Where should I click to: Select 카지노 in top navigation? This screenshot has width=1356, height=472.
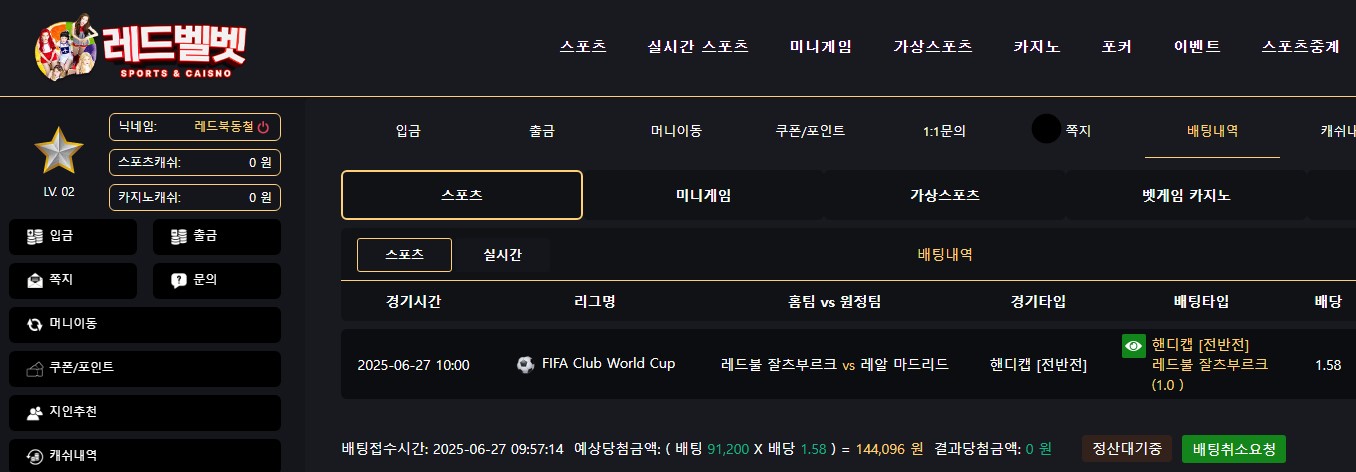[x=1037, y=46]
